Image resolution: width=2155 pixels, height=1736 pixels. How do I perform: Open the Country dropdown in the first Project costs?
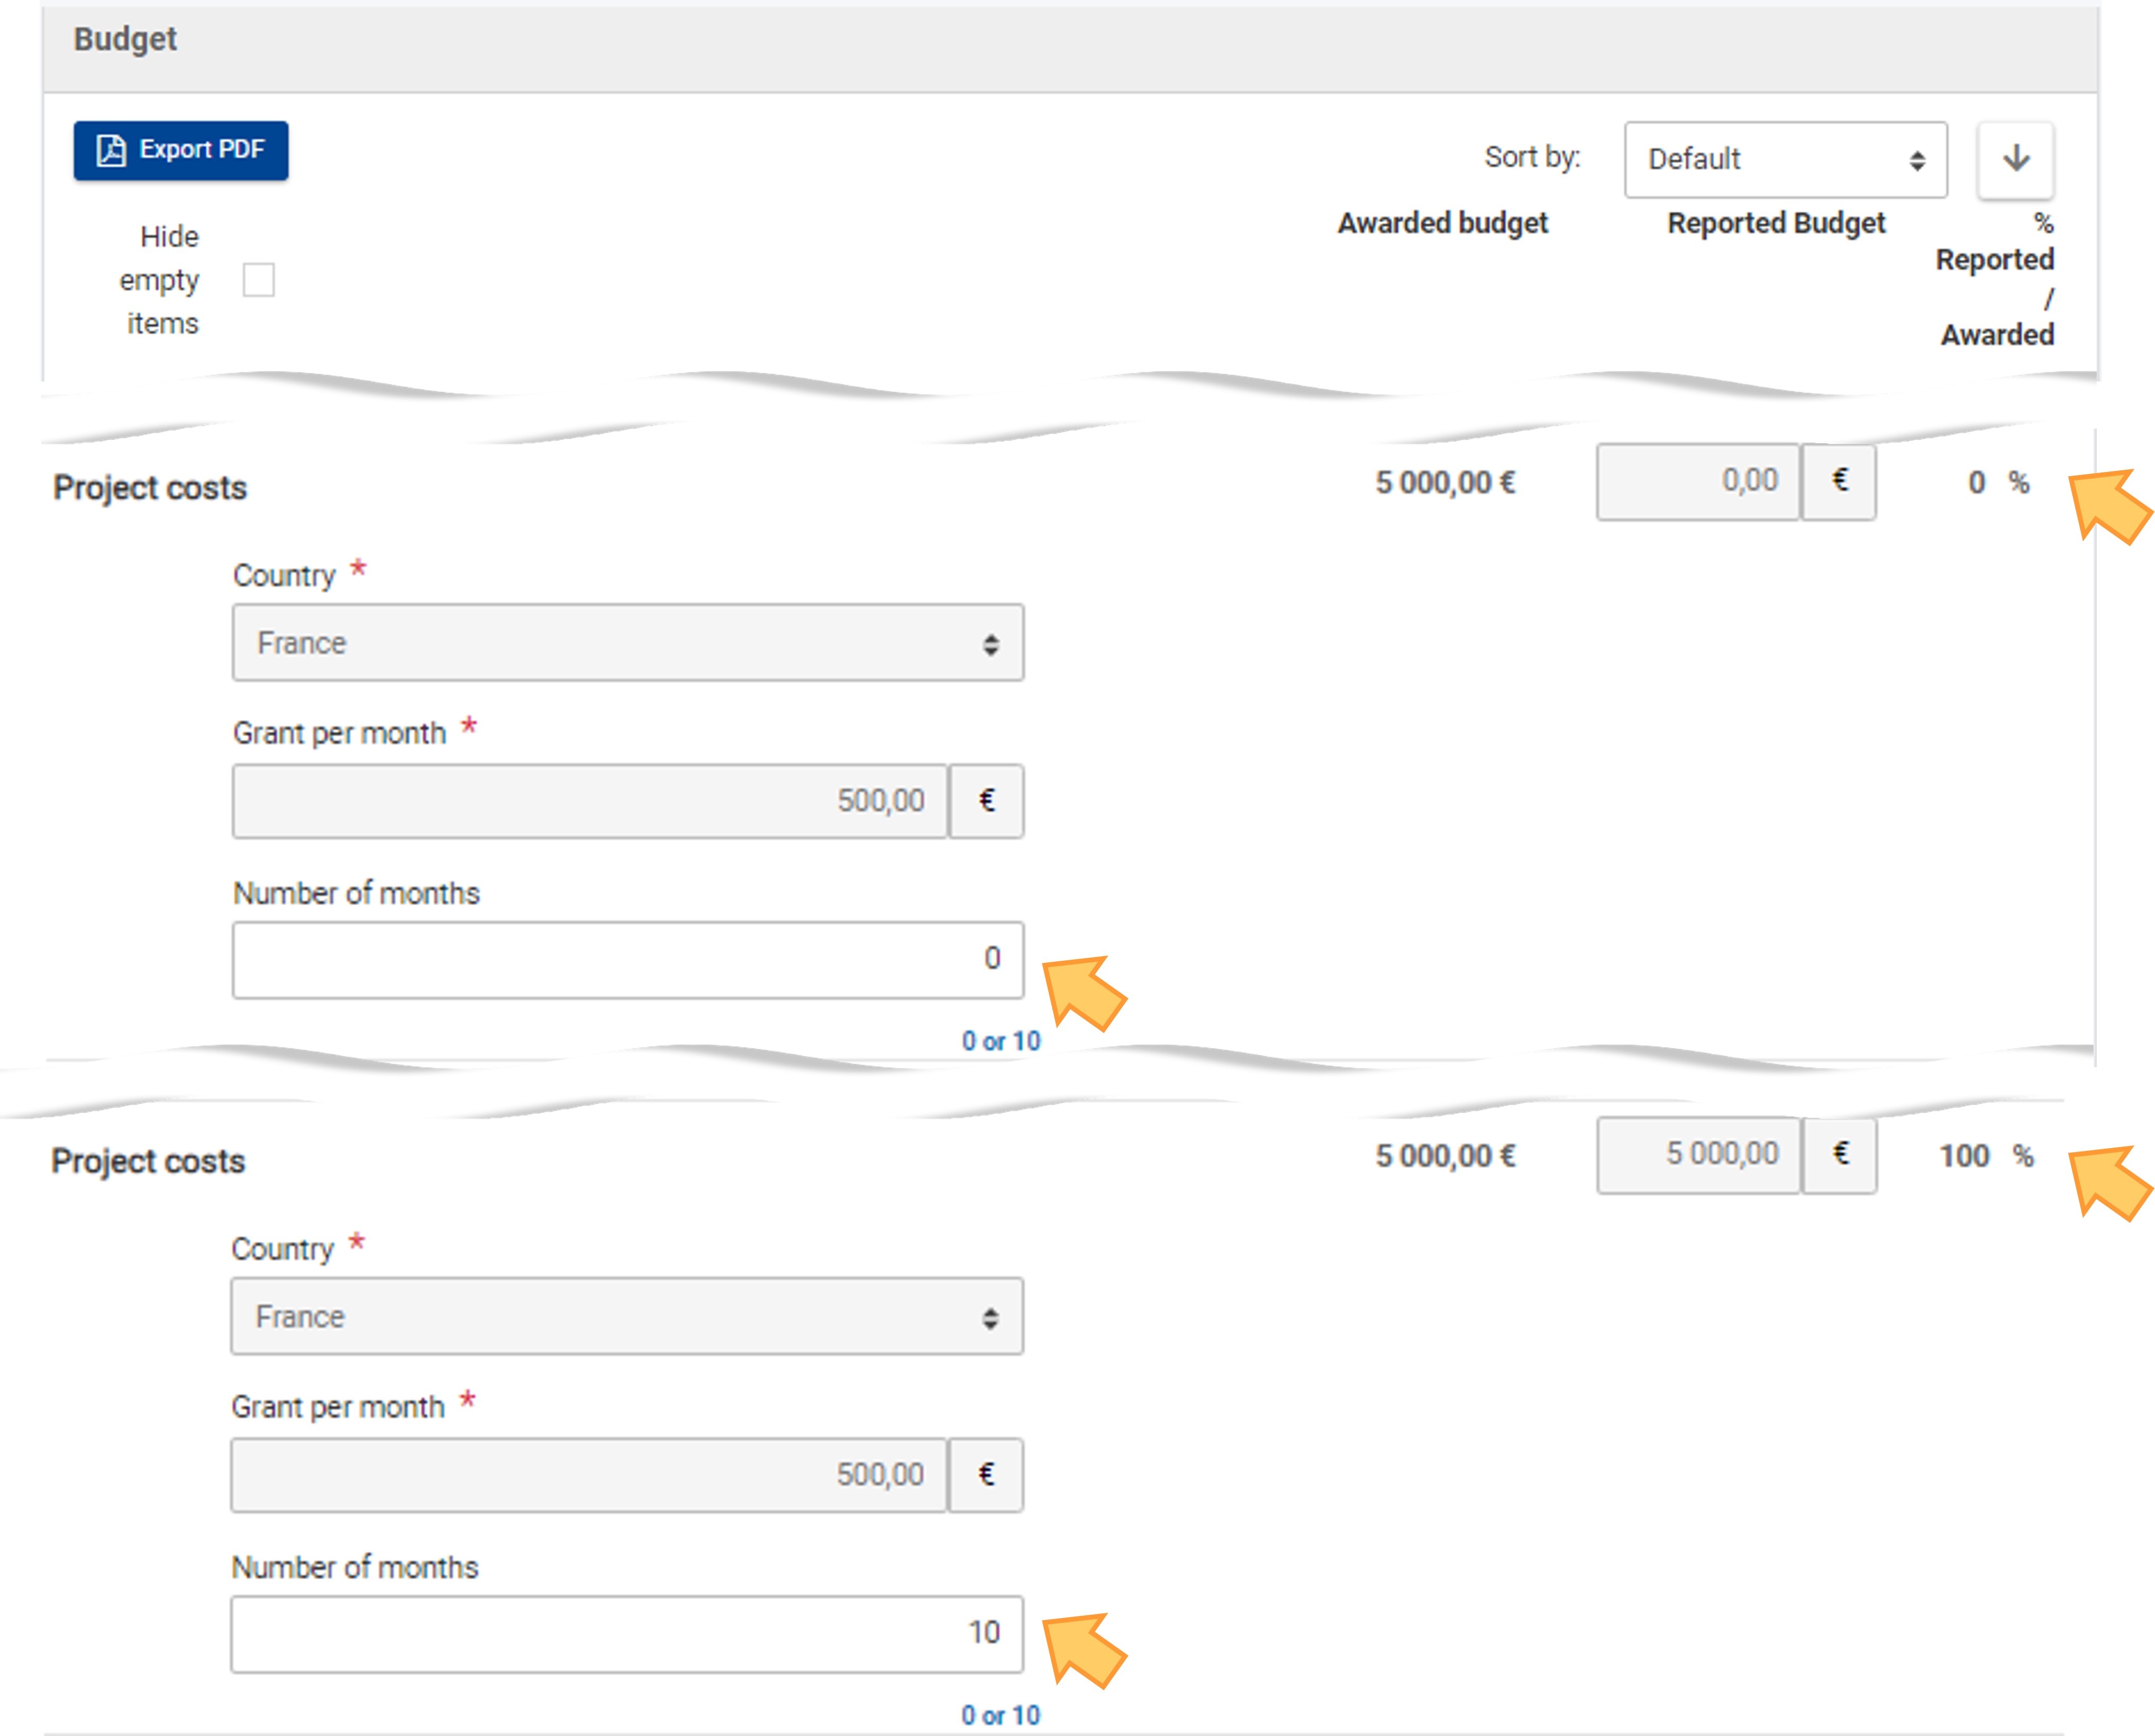(x=628, y=643)
